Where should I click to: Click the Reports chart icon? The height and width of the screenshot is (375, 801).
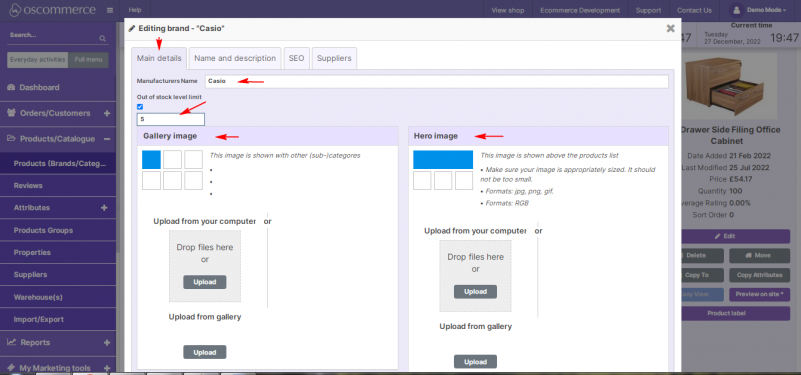coord(11,342)
